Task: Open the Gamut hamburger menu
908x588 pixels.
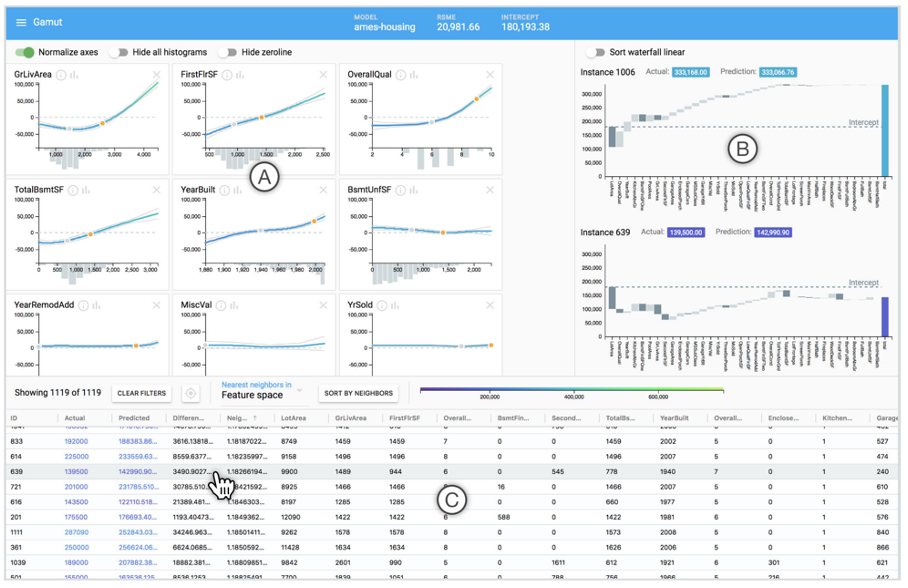Action: pos(21,21)
